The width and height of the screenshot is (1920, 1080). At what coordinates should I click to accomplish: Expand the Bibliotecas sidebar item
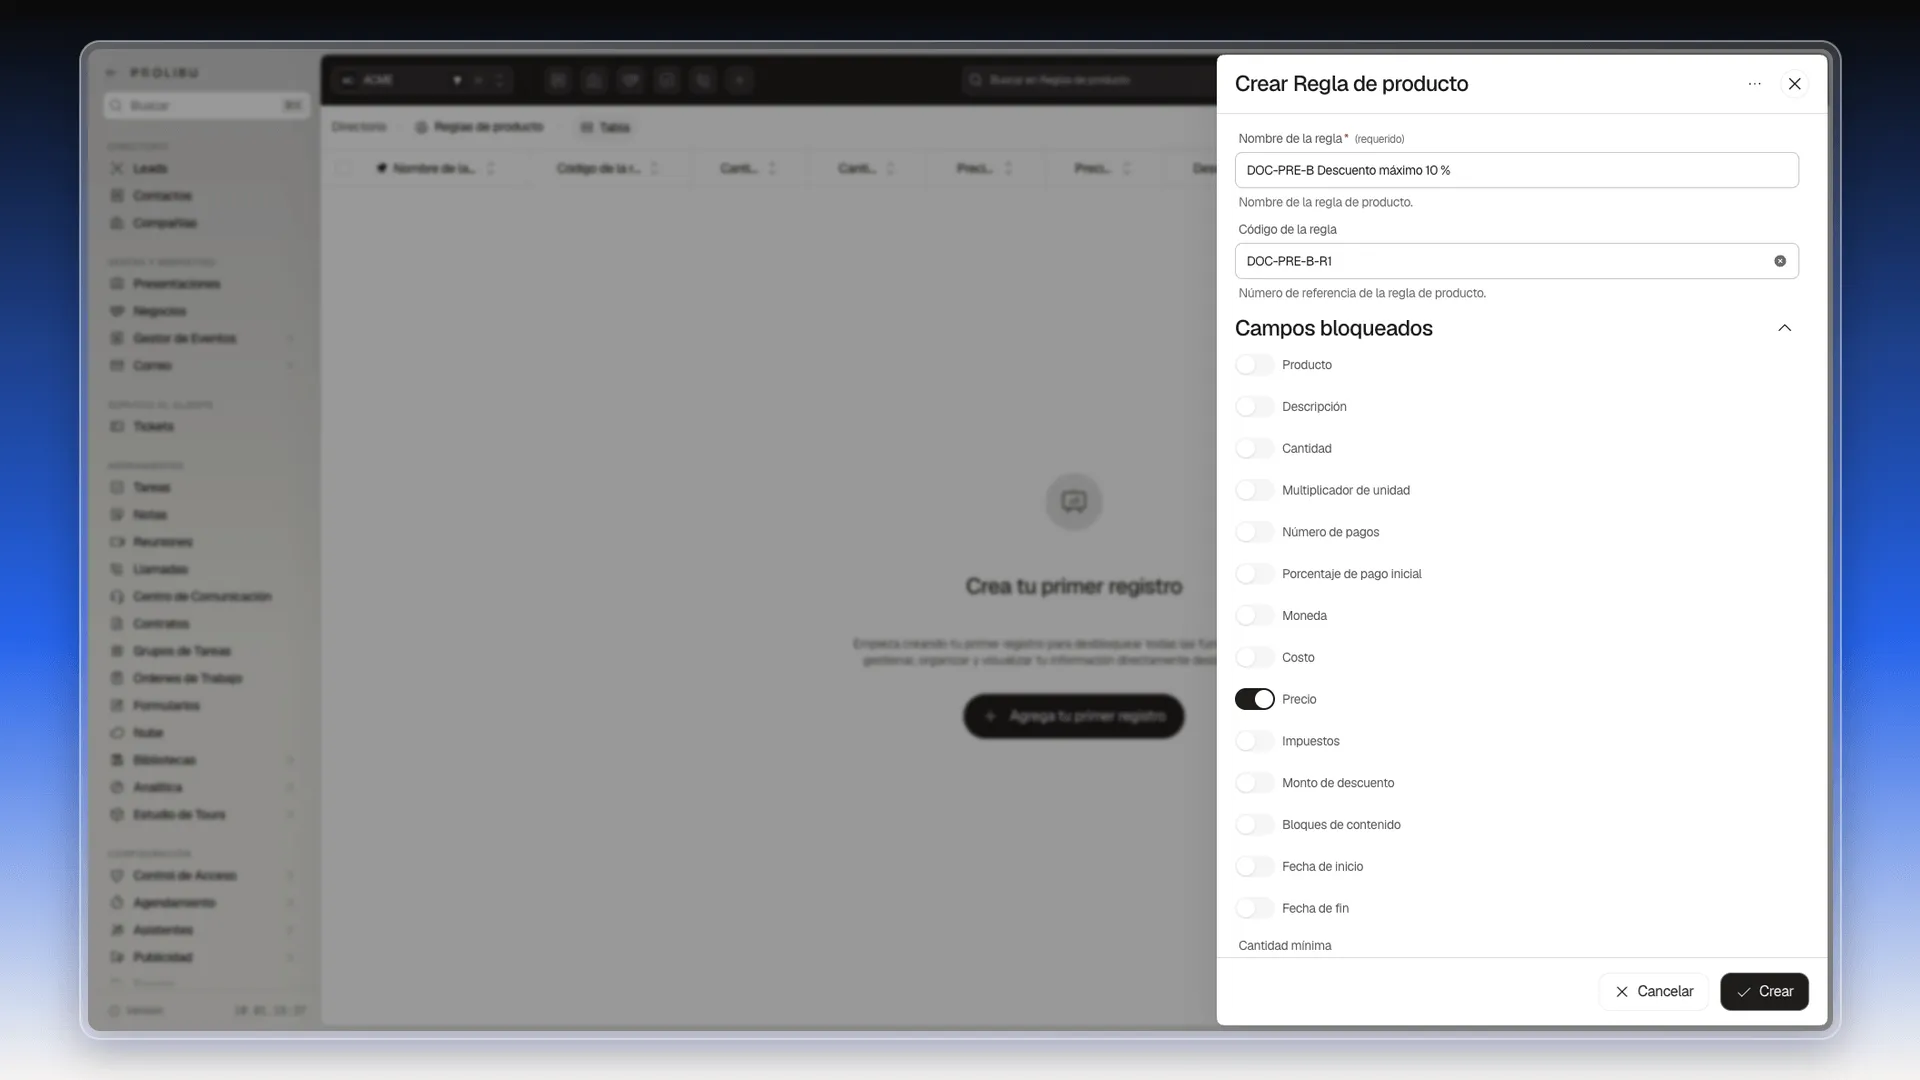click(291, 760)
